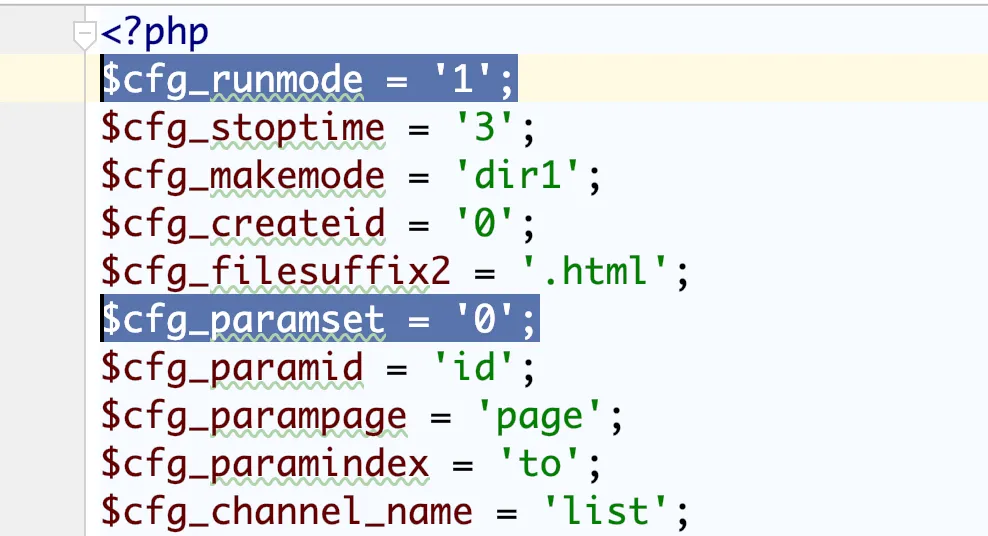Click the '0' value of cfg_createid
988x536 pixels.
(x=483, y=224)
